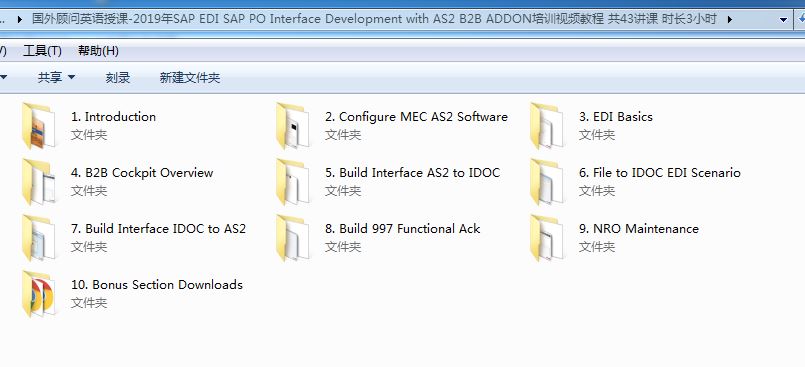The width and height of the screenshot is (805, 367).
Task: Select the '9. NRO Maintenance' name text
Action: (x=639, y=228)
